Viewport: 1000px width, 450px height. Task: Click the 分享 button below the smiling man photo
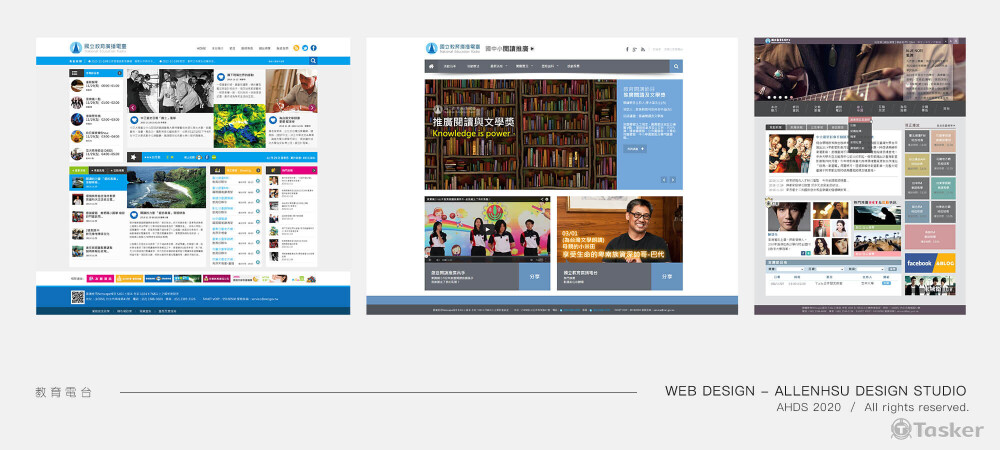(x=667, y=277)
